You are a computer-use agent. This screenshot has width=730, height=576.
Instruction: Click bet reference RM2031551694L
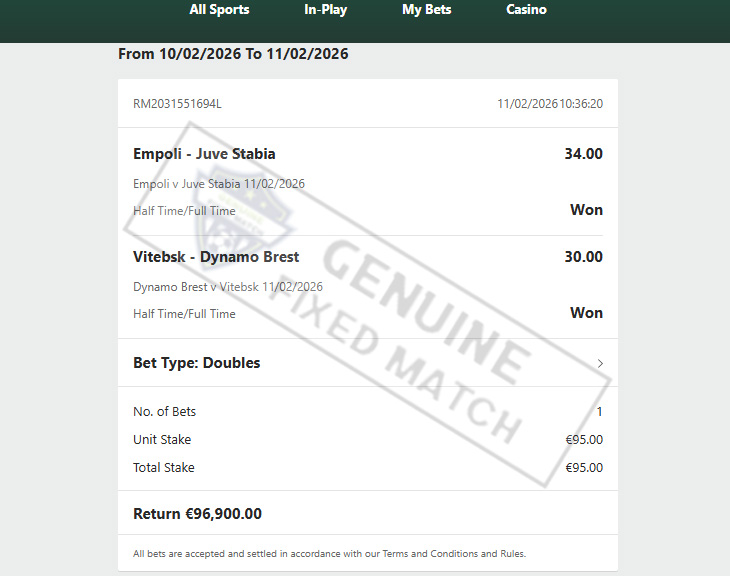[177, 103]
